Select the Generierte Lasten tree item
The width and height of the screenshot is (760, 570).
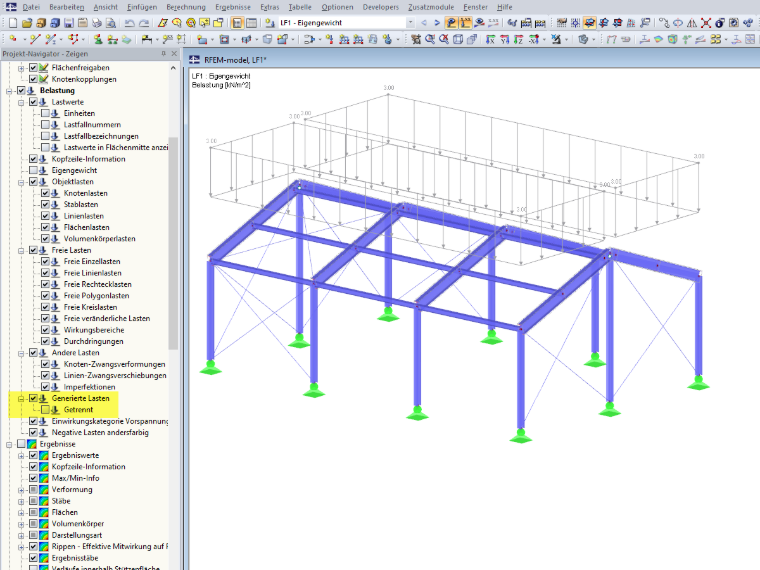coord(80,398)
